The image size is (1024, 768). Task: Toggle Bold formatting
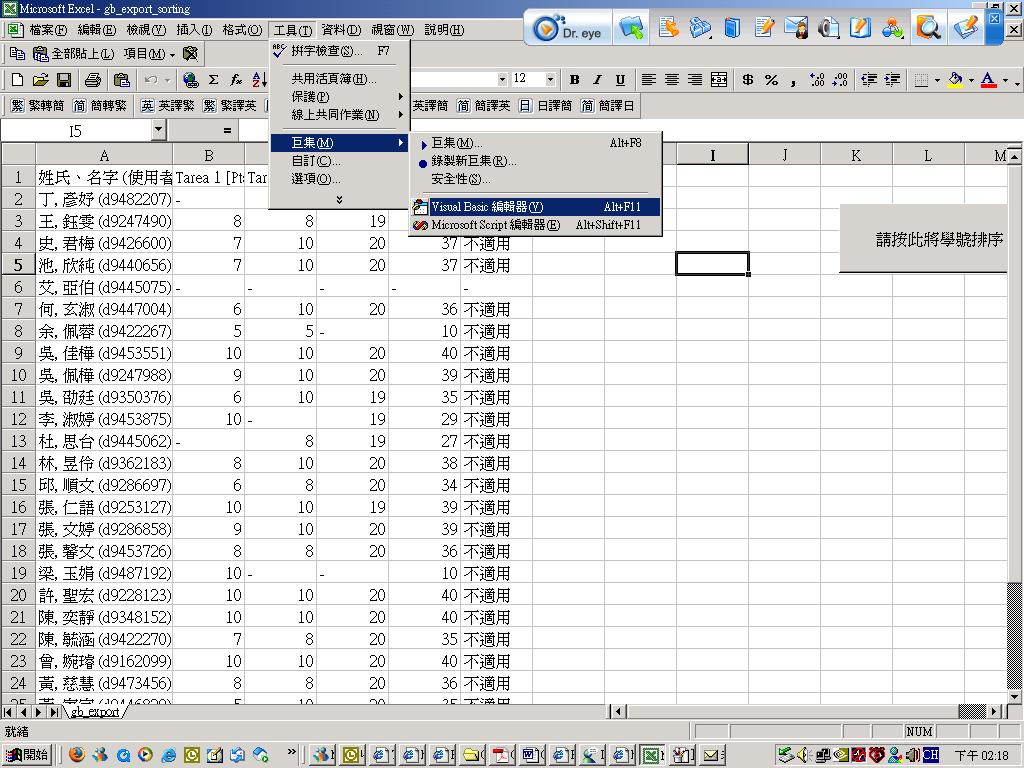point(574,80)
